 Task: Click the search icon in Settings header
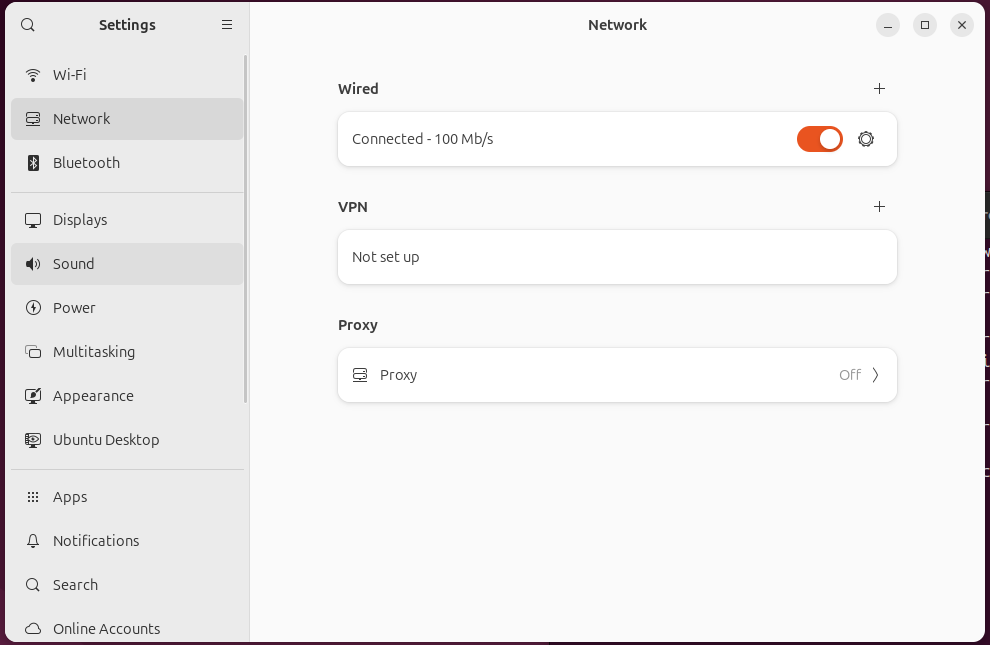[x=28, y=25]
